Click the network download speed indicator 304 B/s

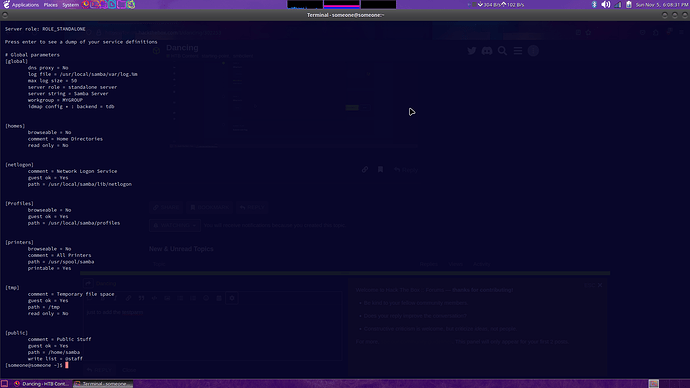point(489,5)
